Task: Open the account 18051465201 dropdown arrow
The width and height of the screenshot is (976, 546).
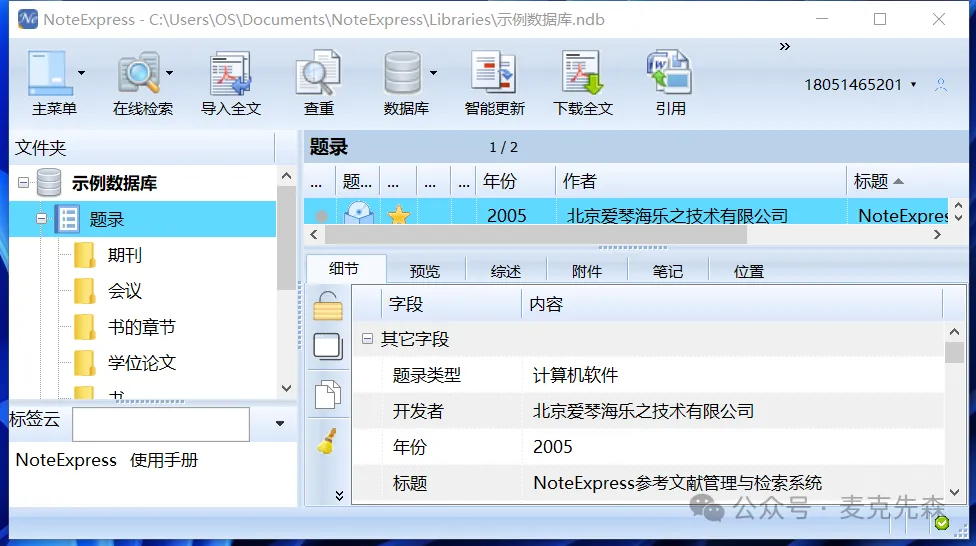Action: pyautogui.click(x=914, y=85)
